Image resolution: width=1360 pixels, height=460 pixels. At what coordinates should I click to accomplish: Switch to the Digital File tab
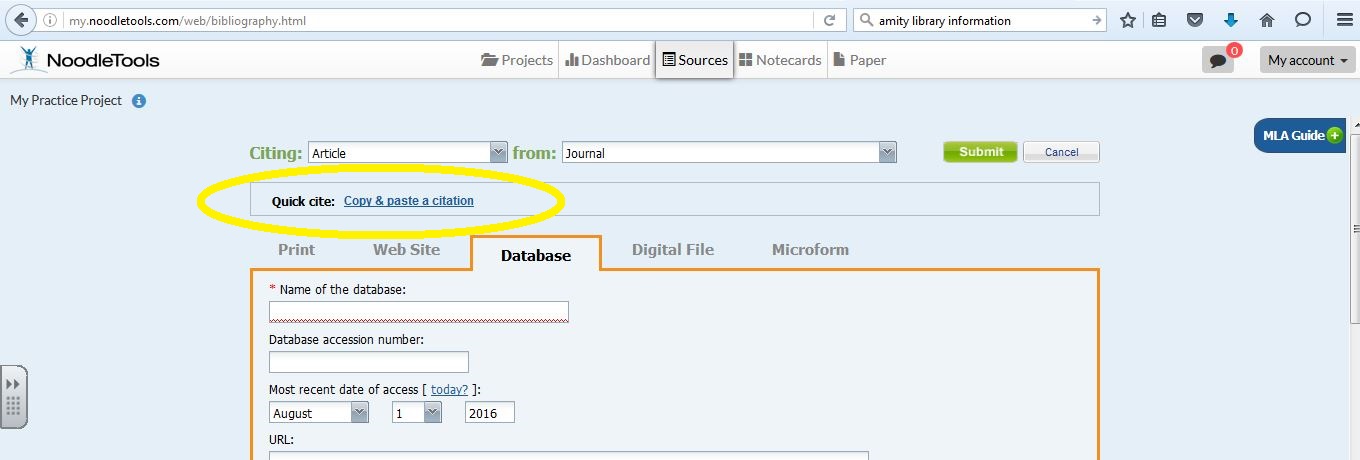[673, 250]
